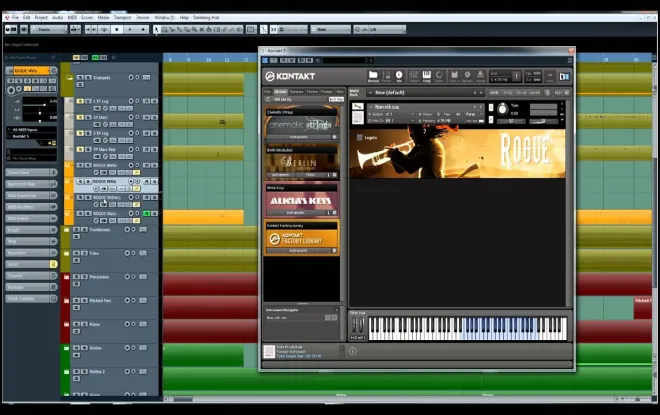Toggle the Cycle loop button in transport

pyautogui.click(x=104, y=29)
